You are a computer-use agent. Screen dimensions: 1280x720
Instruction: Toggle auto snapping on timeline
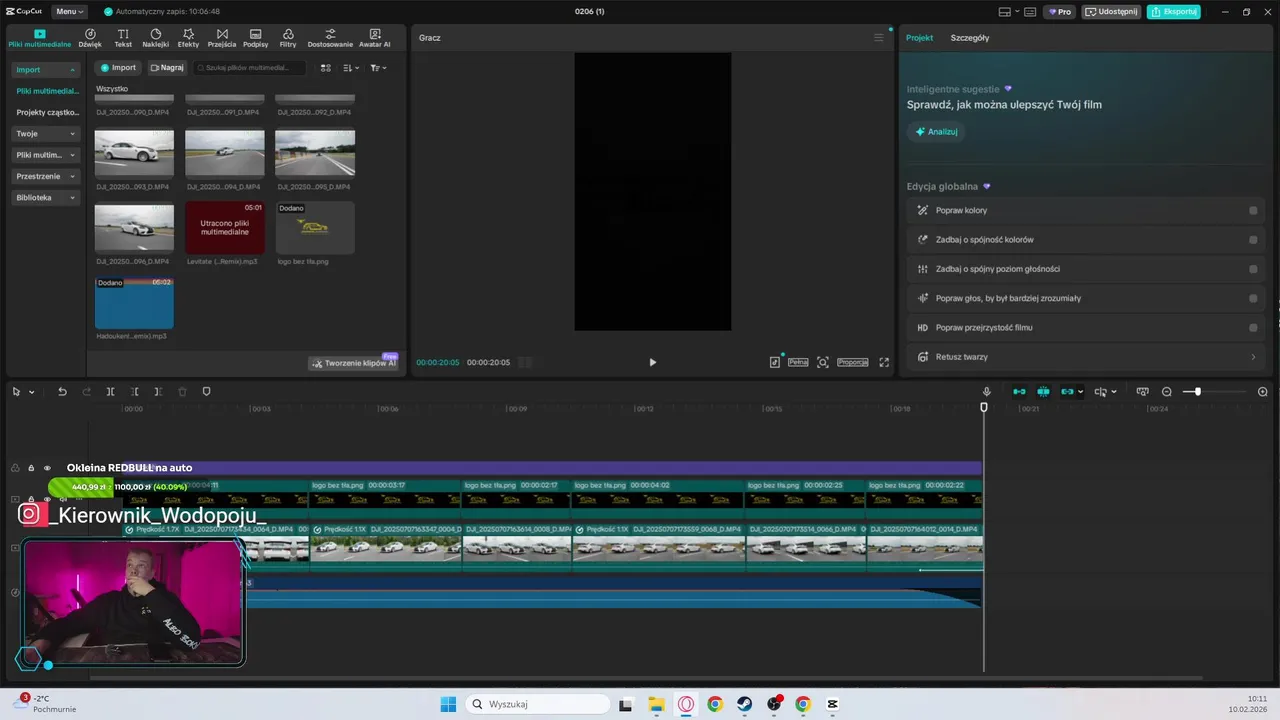[x=1043, y=392]
